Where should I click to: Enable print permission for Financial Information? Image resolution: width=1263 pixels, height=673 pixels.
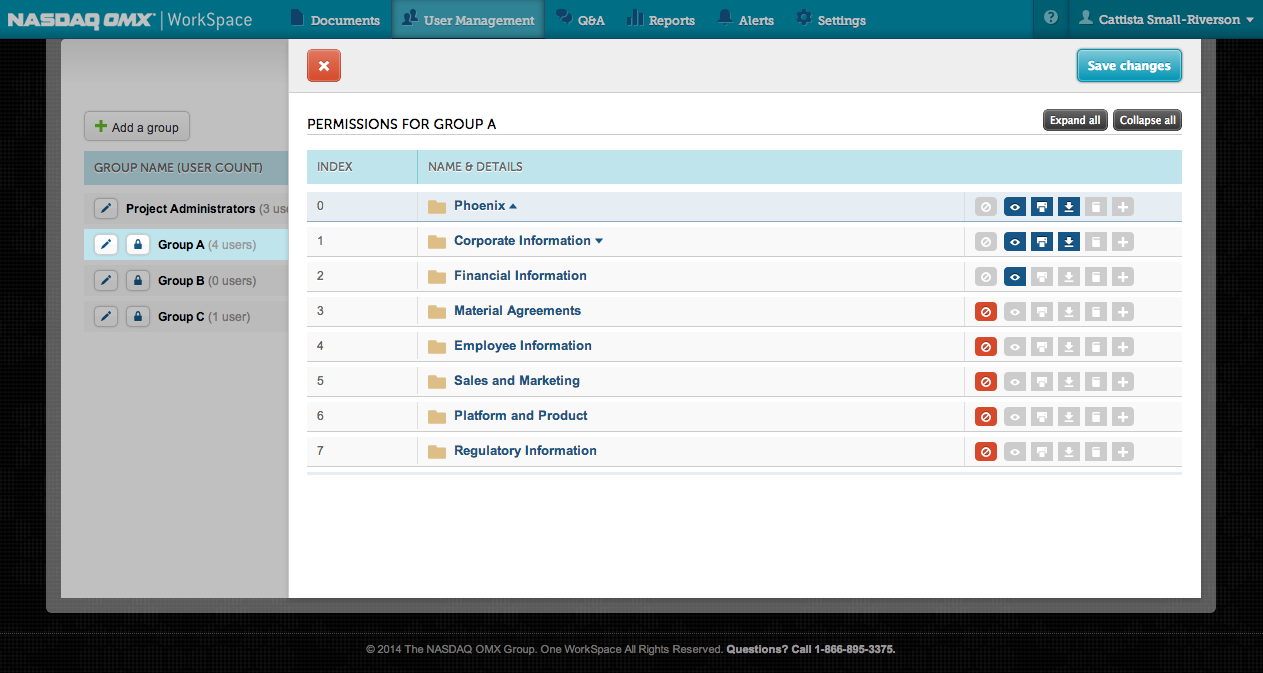tap(1042, 277)
